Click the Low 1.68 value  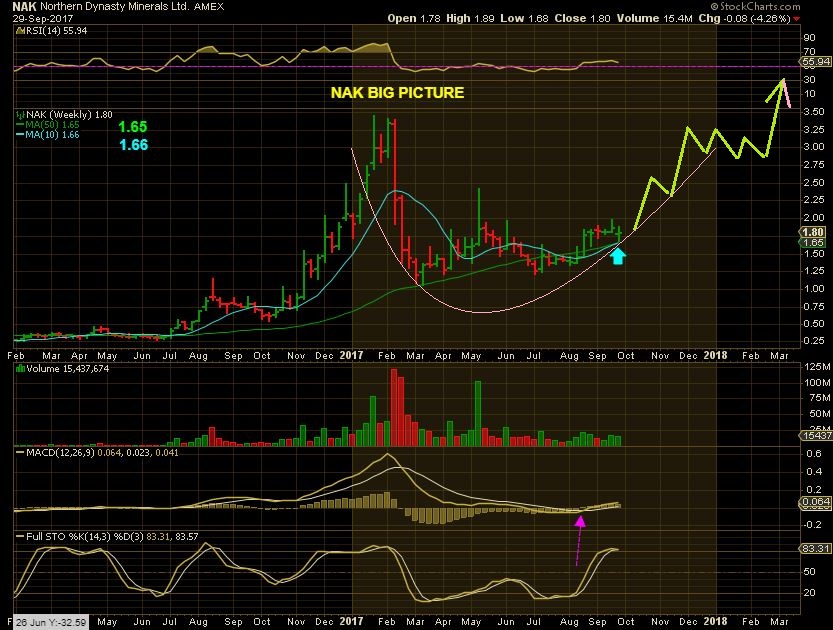tap(524, 19)
